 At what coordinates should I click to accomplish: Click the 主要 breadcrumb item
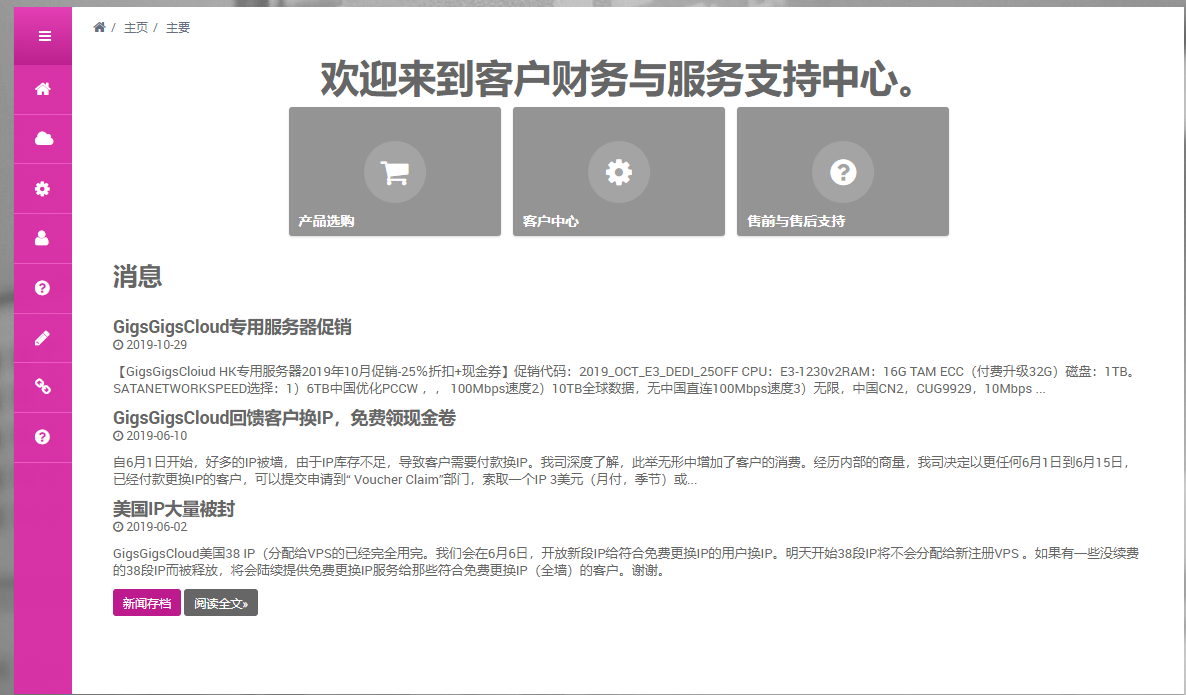(178, 28)
